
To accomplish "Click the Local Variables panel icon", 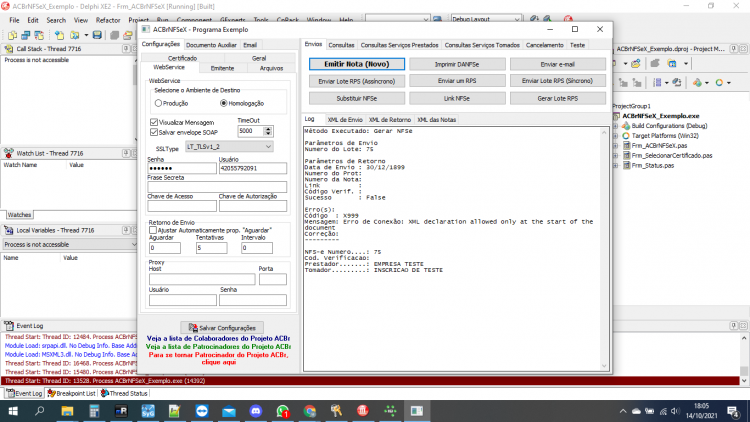I will pyautogui.click(x=9, y=230).
